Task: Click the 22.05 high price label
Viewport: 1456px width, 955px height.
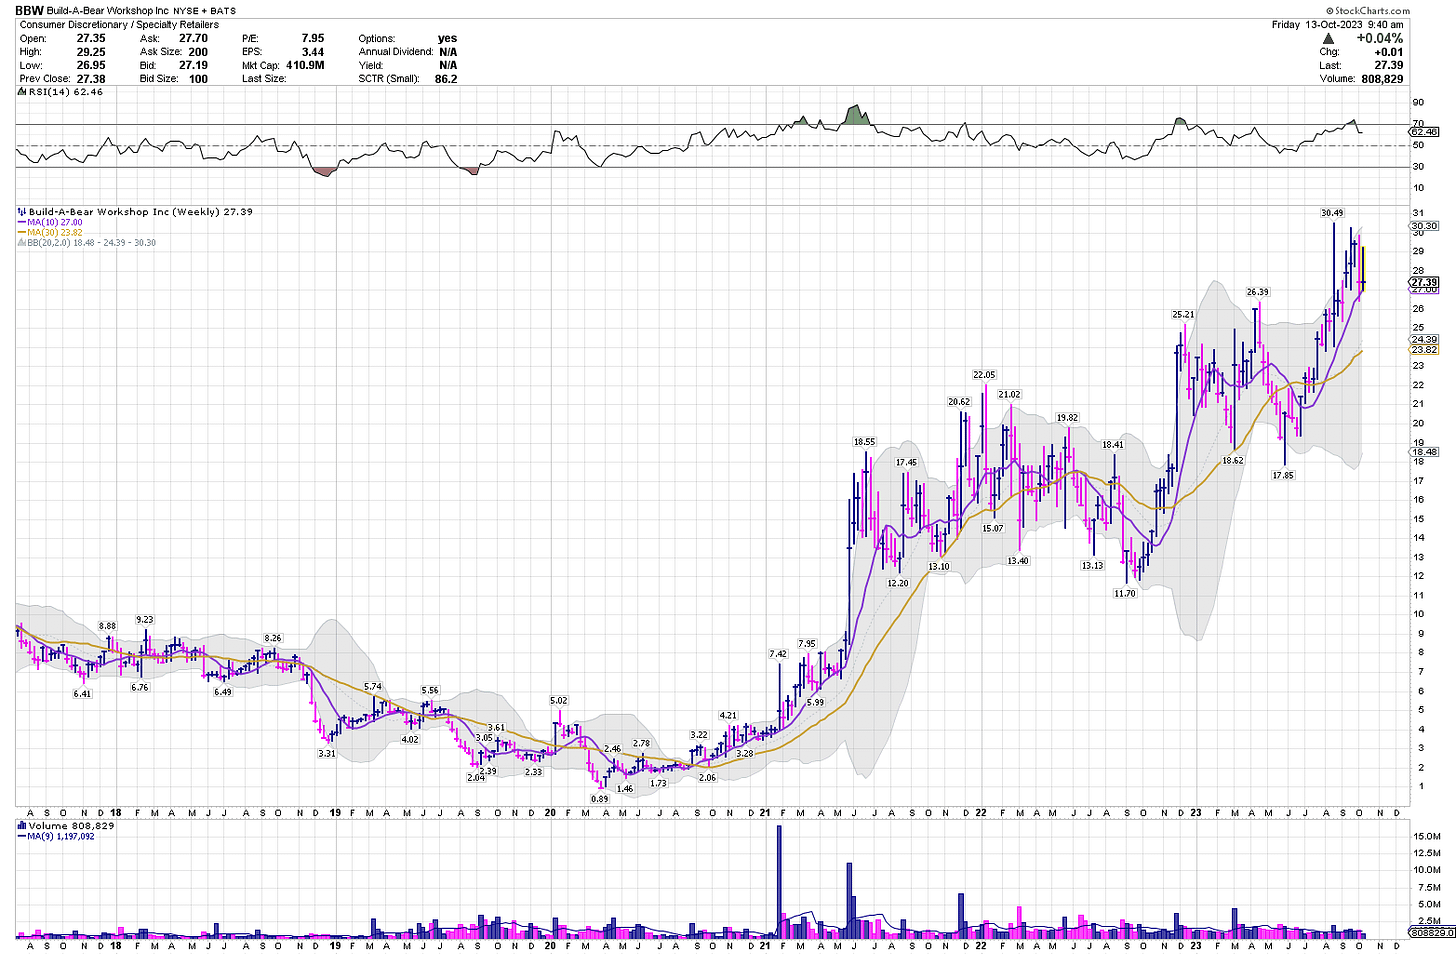Action: pyautogui.click(x=985, y=375)
